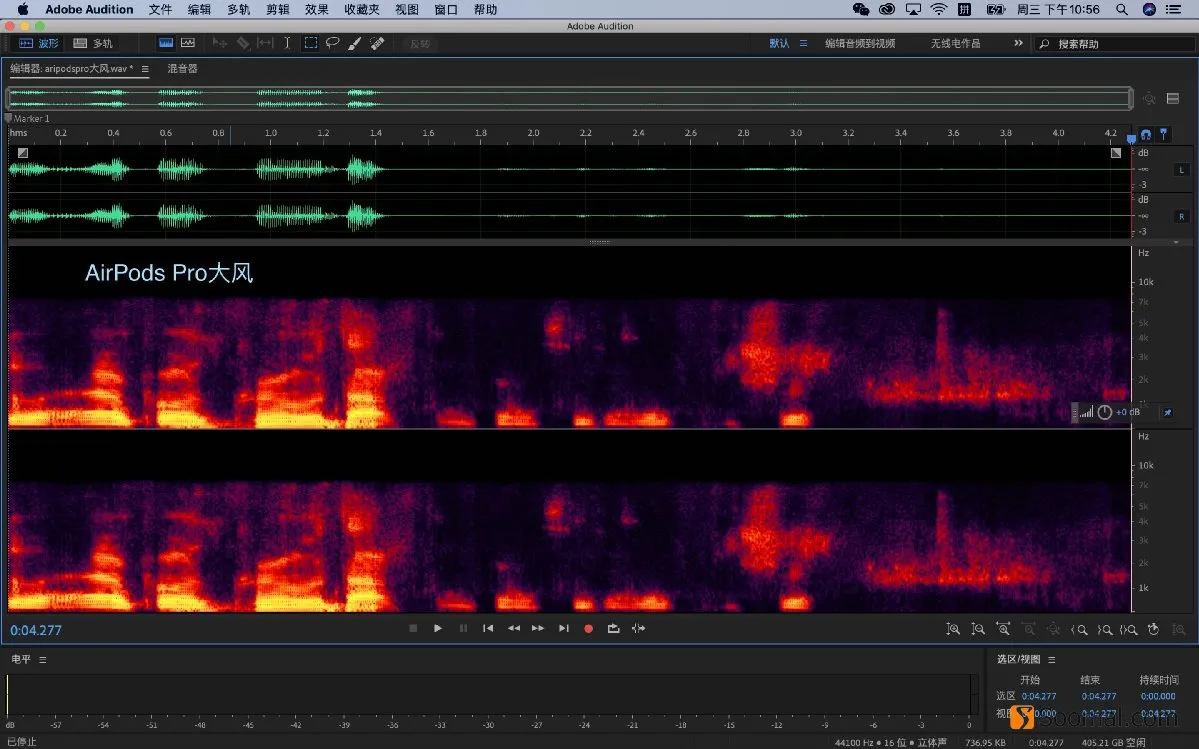The height and width of the screenshot is (749, 1199).
Task: Toggle Skip Selection button
Action: (x=638, y=628)
